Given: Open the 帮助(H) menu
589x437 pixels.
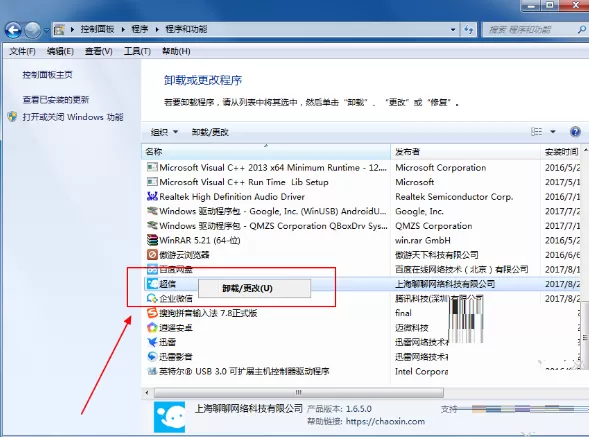Looking at the screenshot, I should [176, 51].
